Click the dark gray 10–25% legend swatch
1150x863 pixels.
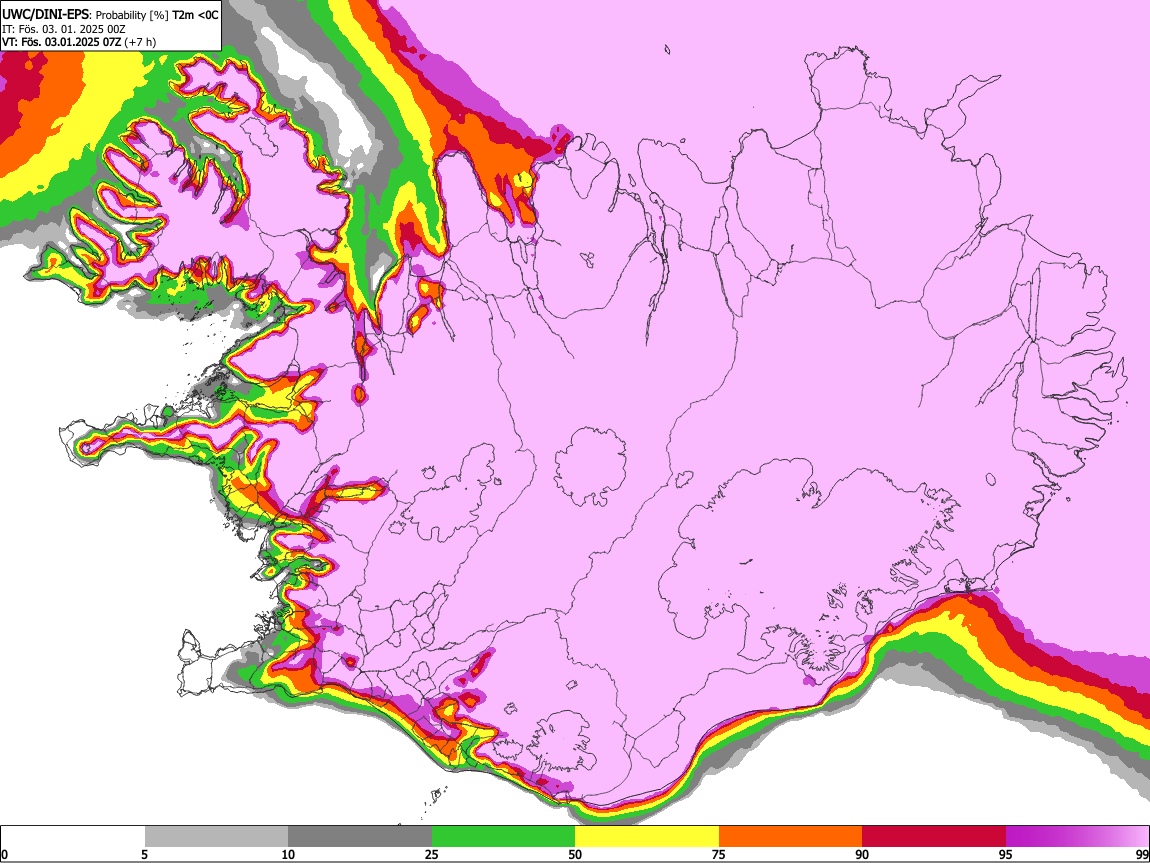(360, 837)
